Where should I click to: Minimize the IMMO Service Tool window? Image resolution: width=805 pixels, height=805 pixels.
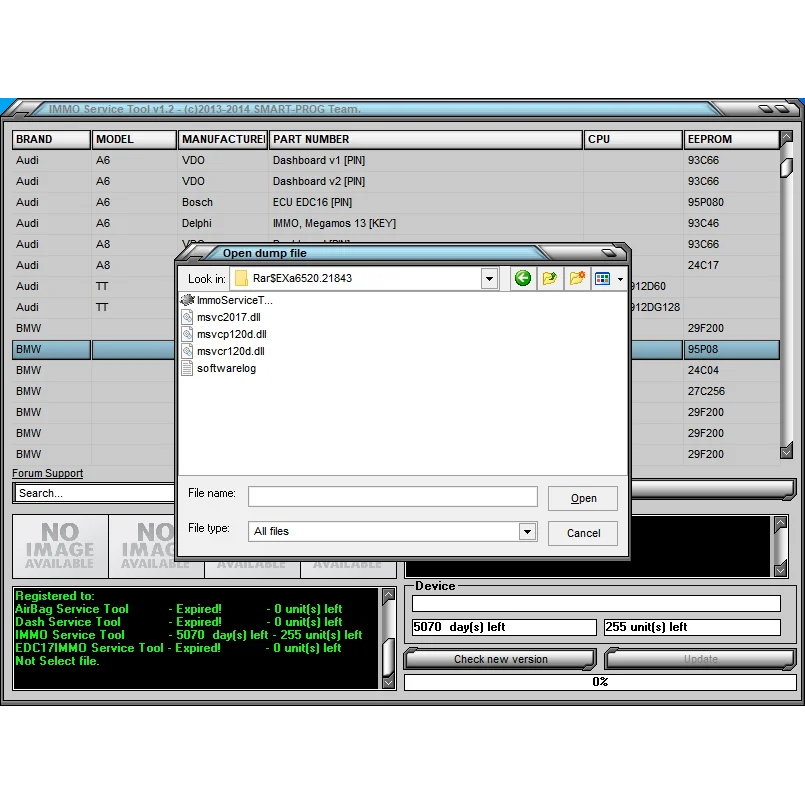coord(765,109)
